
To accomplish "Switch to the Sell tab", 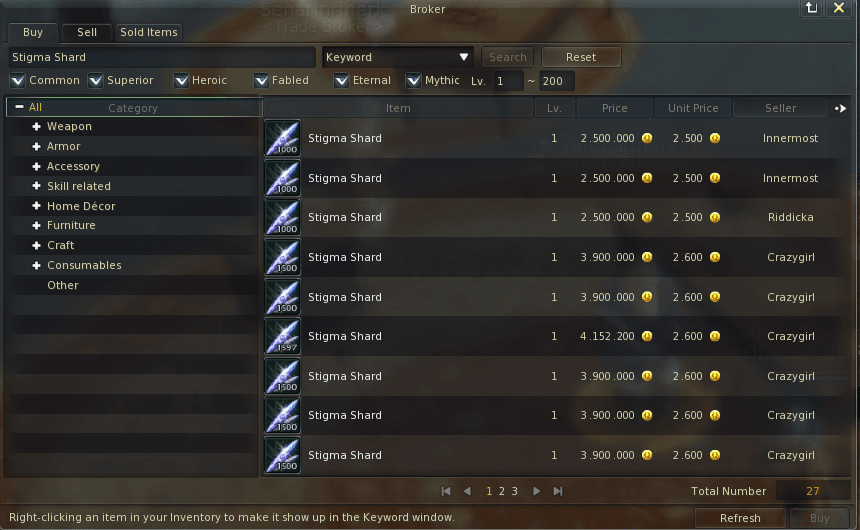I will tap(87, 32).
